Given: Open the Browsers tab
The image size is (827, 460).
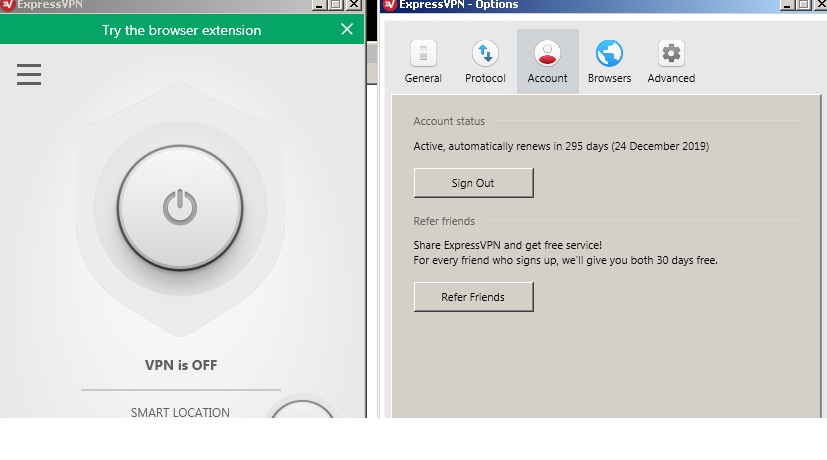Looking at the screenshot, I should click(x=609, y=62).
